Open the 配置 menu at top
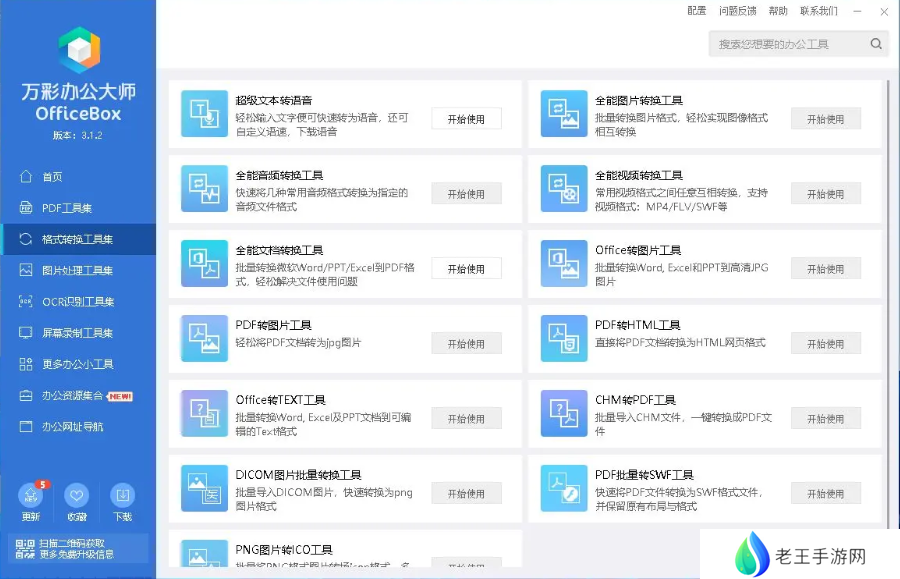900x579 pixels. (x=697, y=11)
